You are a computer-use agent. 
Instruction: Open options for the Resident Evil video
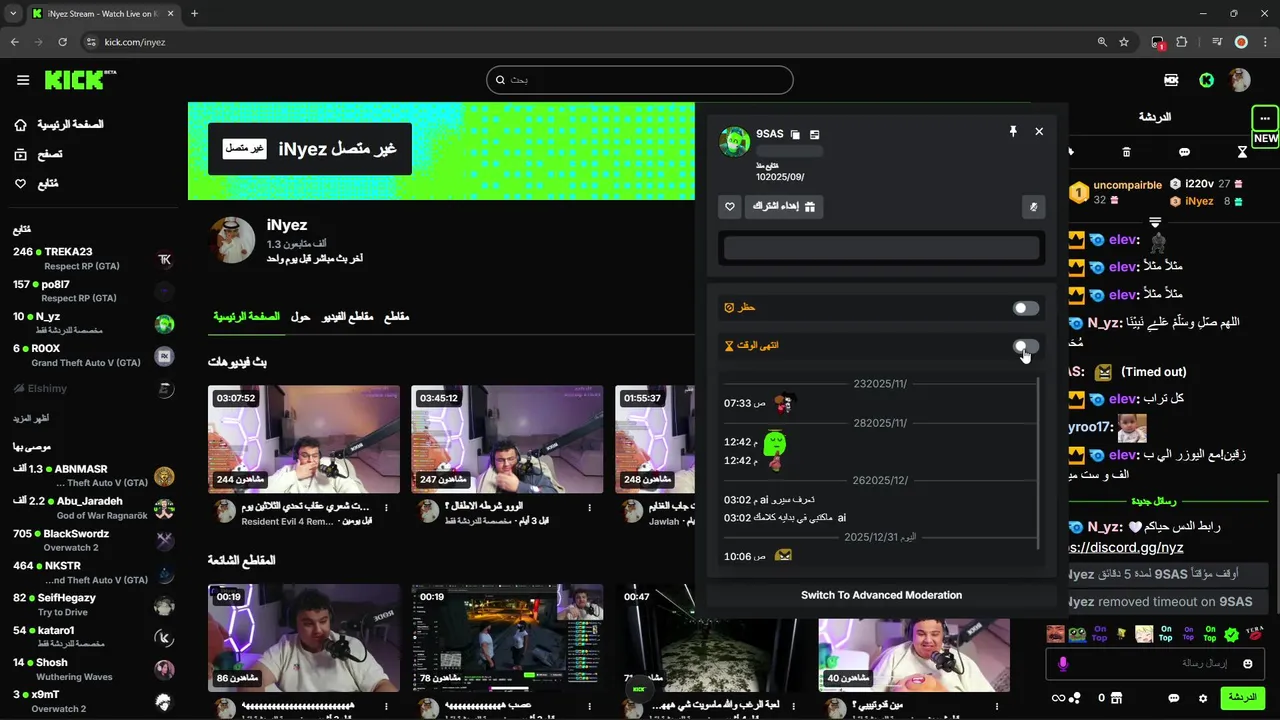coord(387,507)
